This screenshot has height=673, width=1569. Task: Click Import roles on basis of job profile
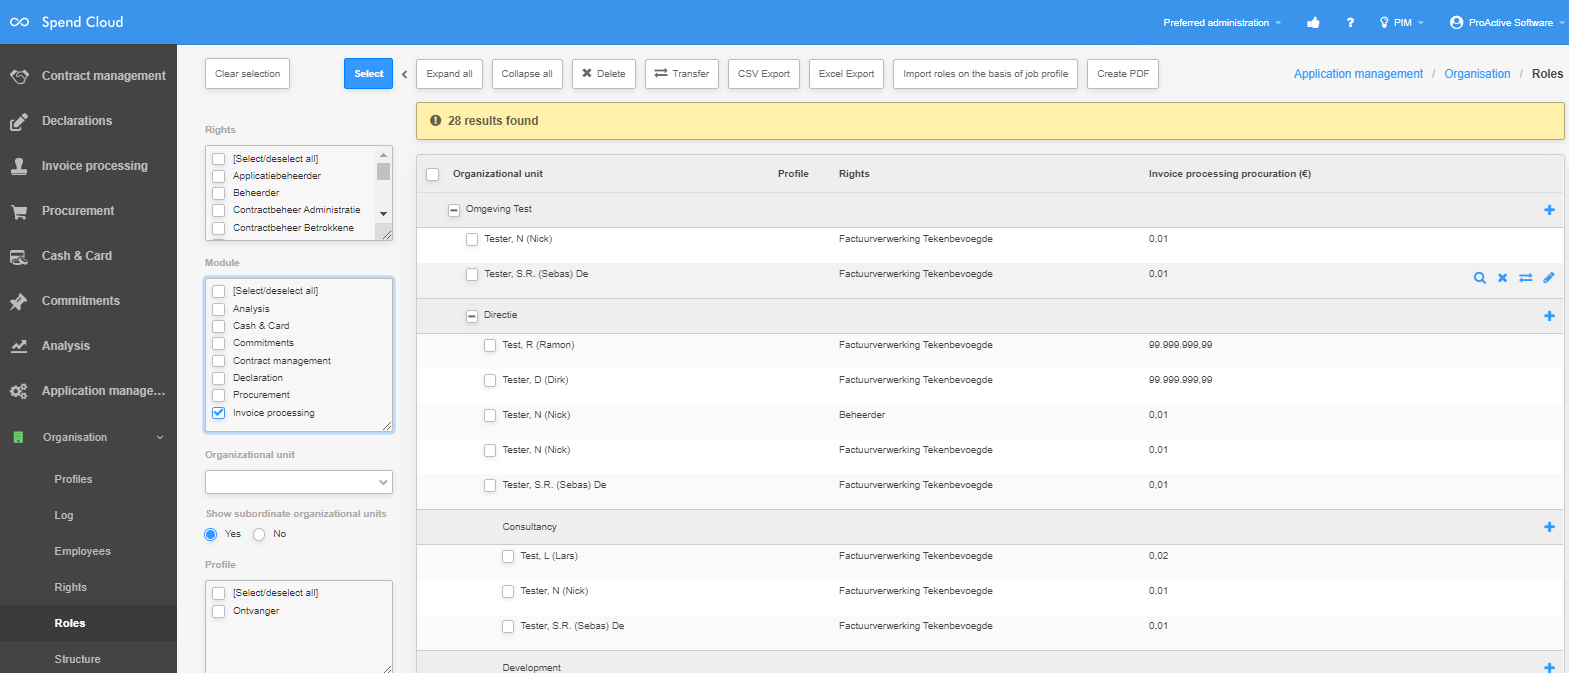[x=986, y=74]
